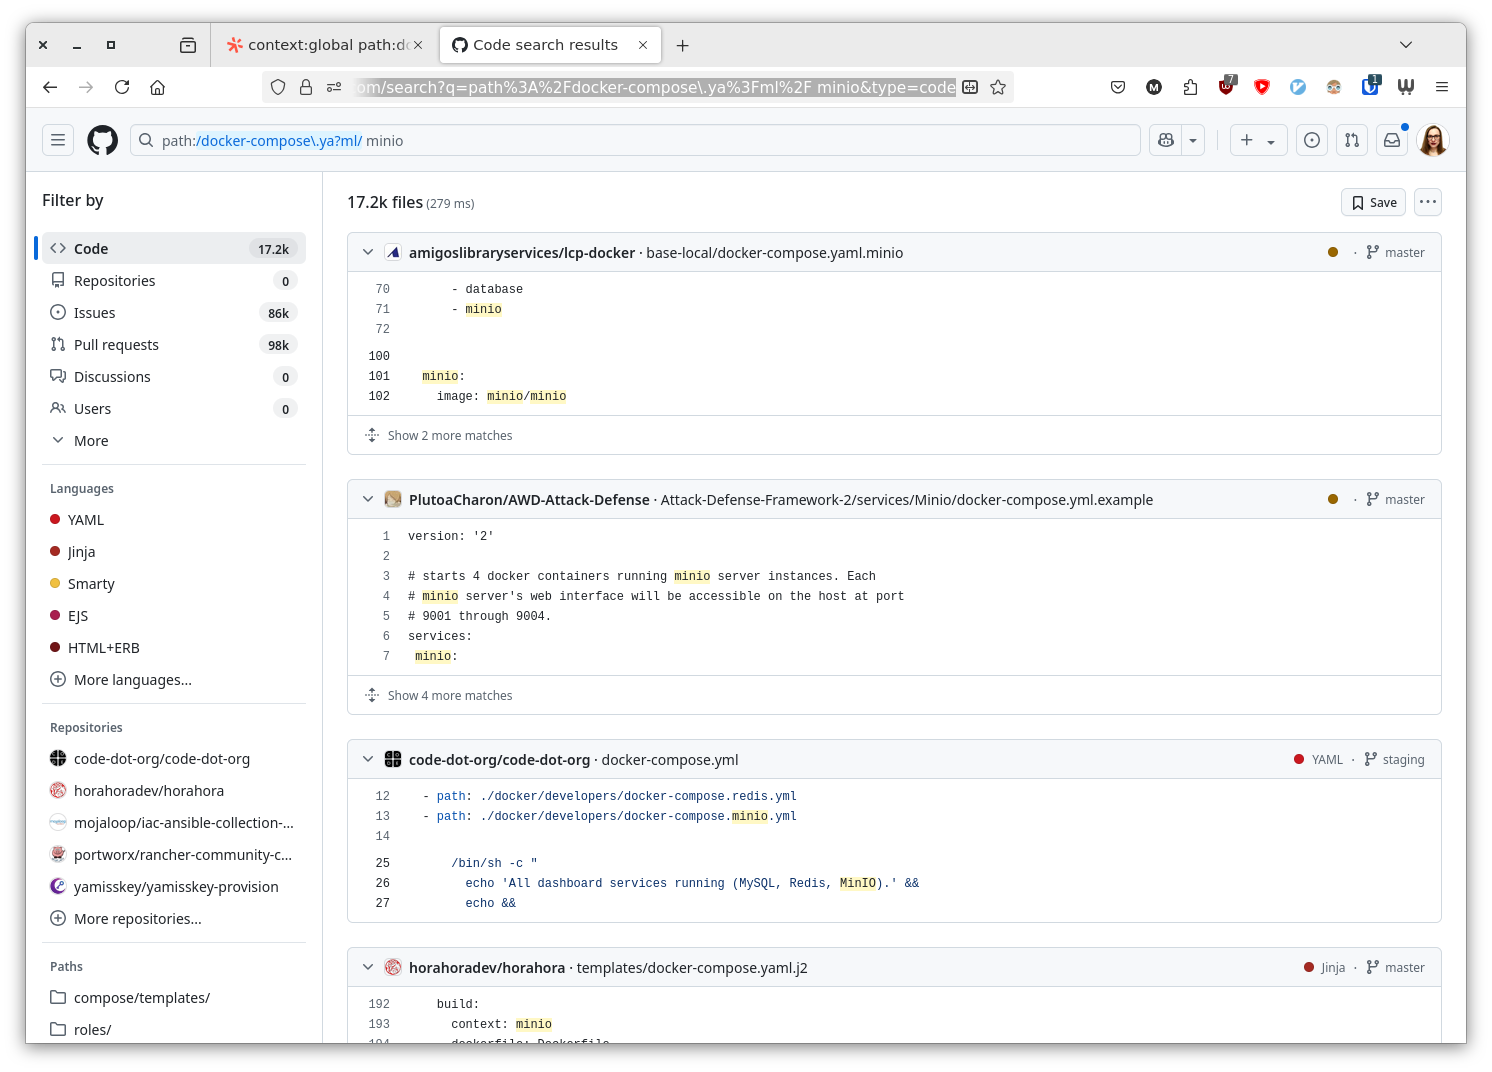1492x1072 pixels.
Task: Save this search with Save button
Action: pyautogui.click(x=1373, y=202)
